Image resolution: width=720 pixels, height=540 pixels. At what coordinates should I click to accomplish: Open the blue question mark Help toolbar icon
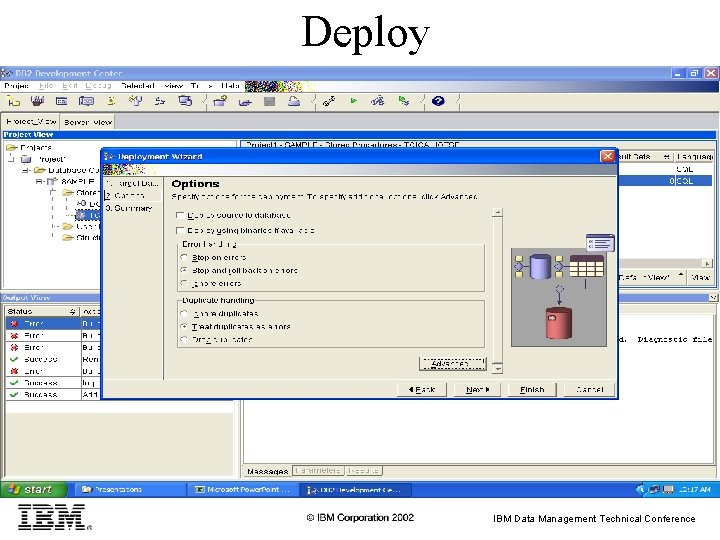438,101
